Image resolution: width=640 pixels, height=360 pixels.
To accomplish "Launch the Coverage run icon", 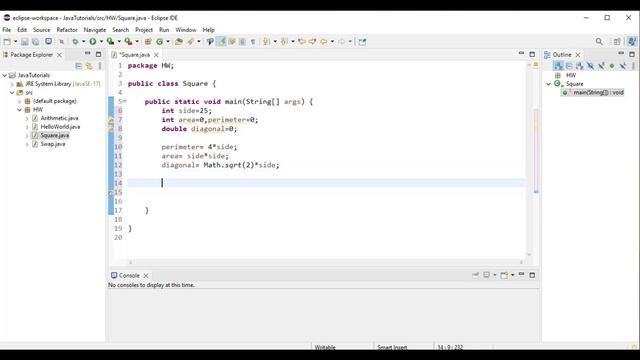I will click(x=110, y=42).
